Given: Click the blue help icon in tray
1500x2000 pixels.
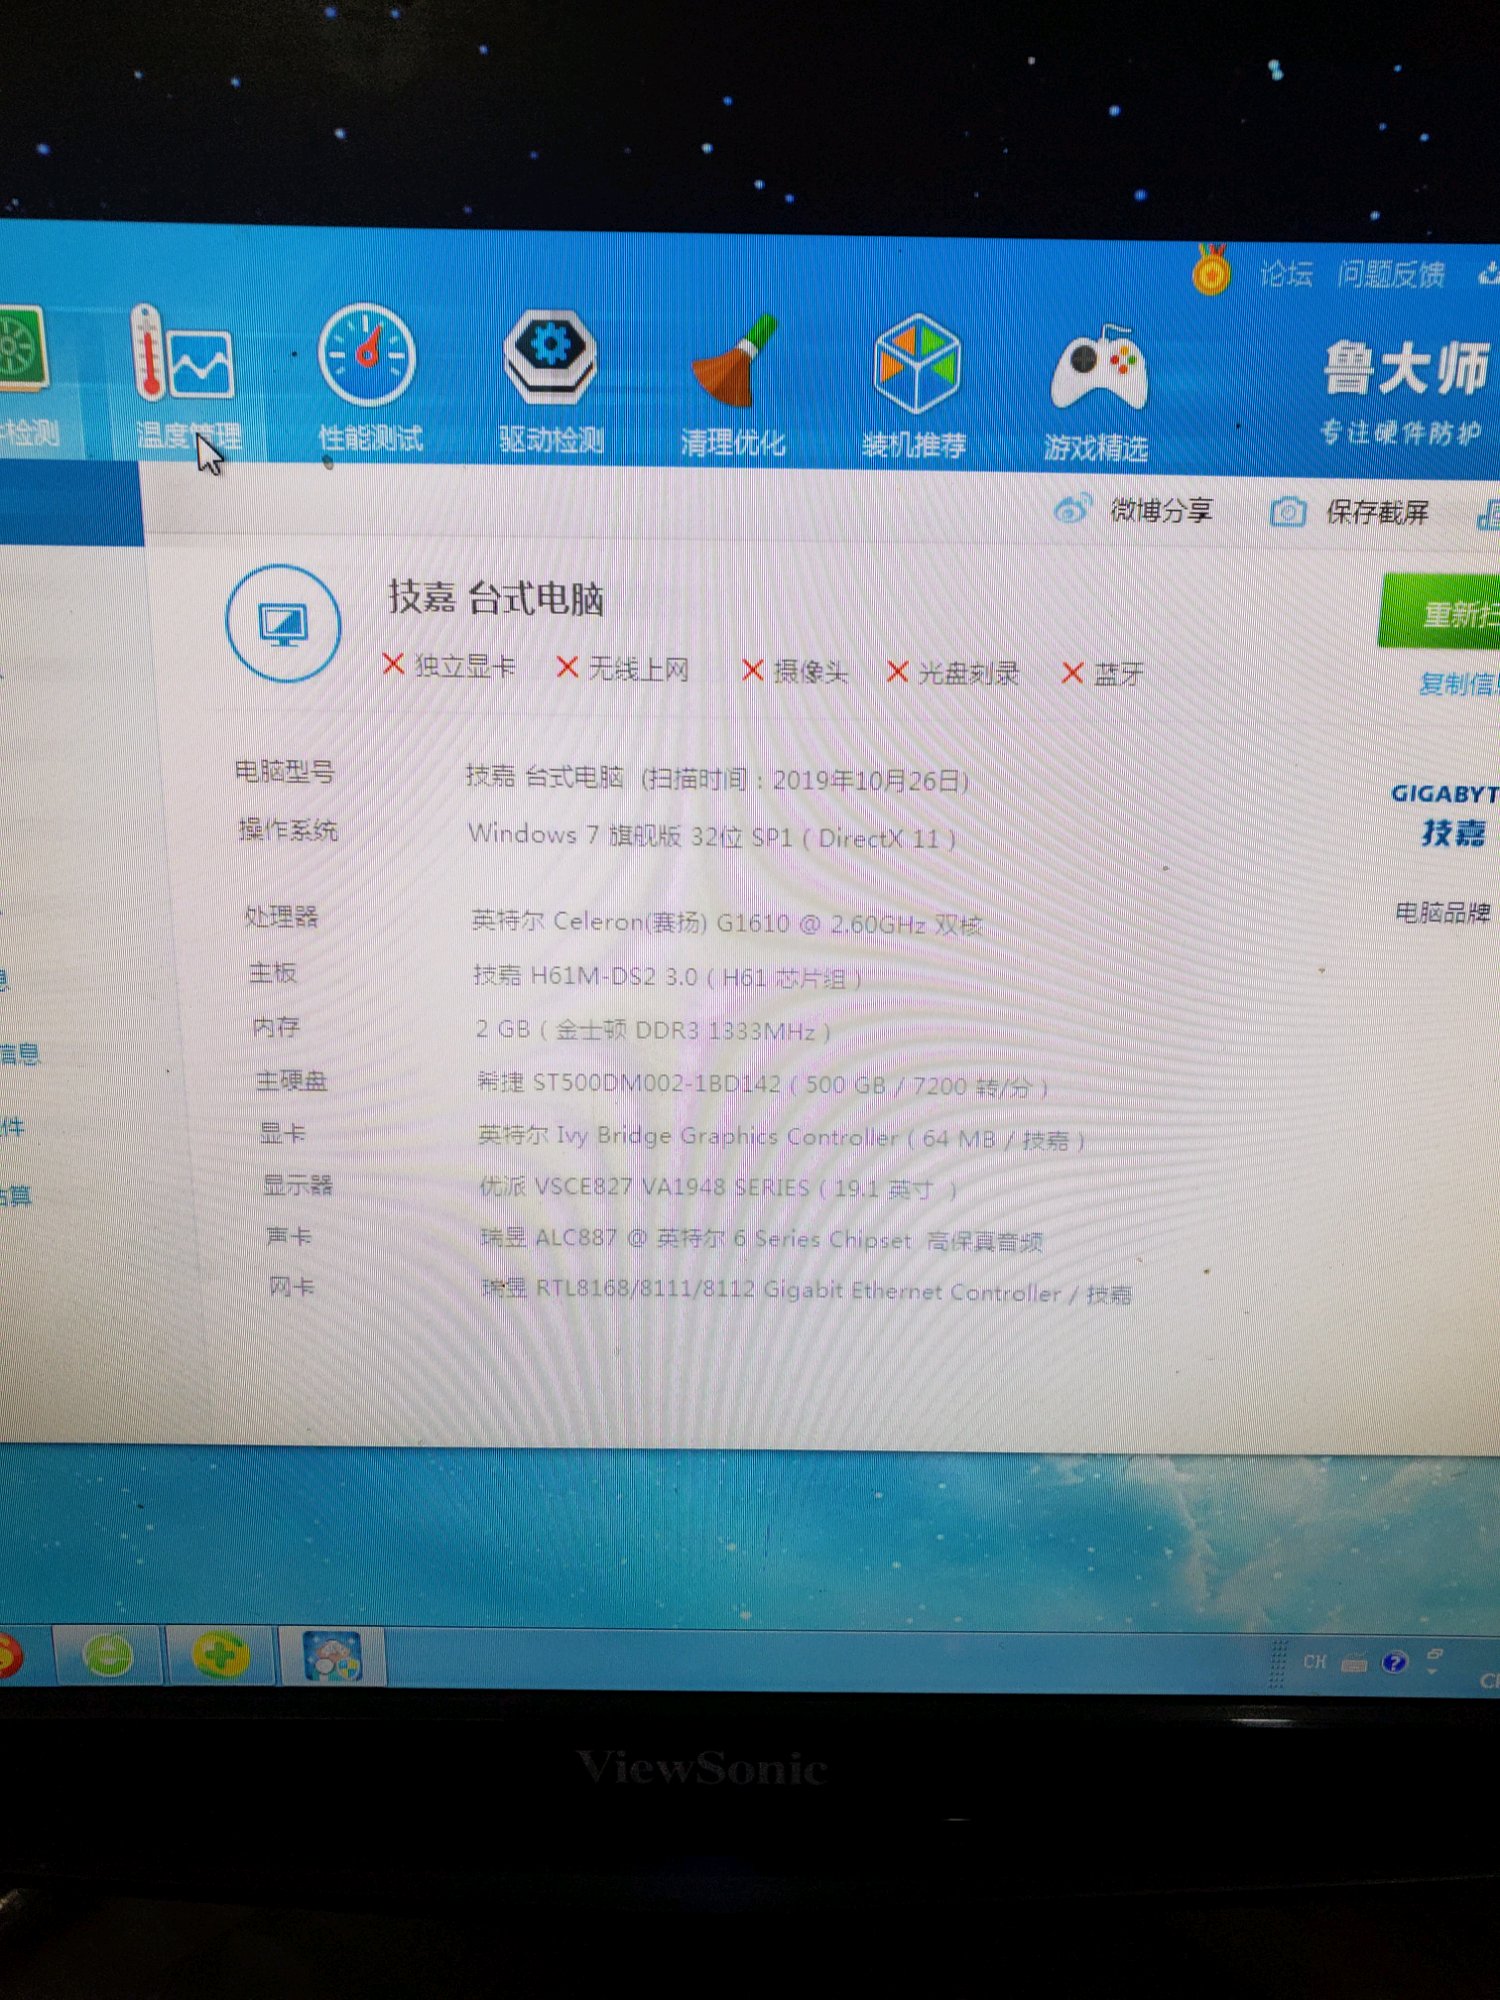Looking at the screenshot, I should 1394,1662.
